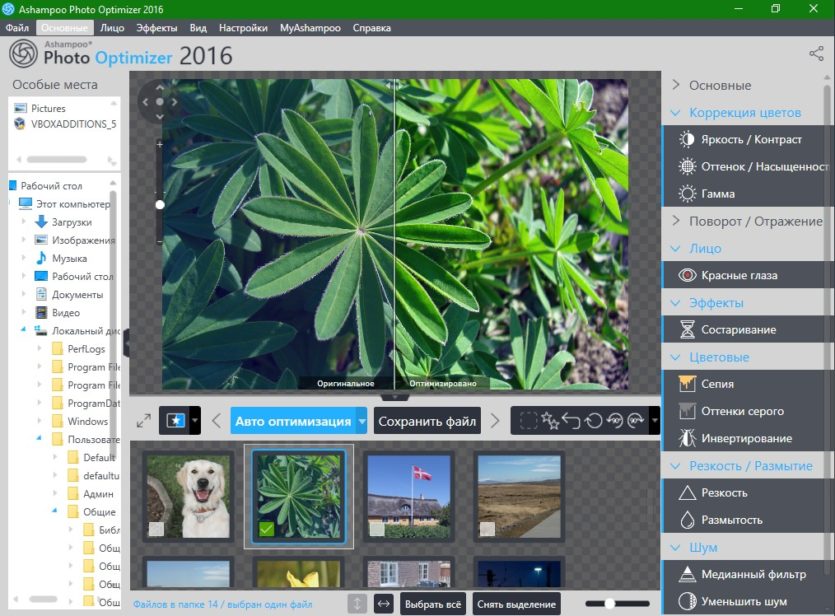
Task: Adjust the vertical zoom slider handle
Action: pos(160,204)
